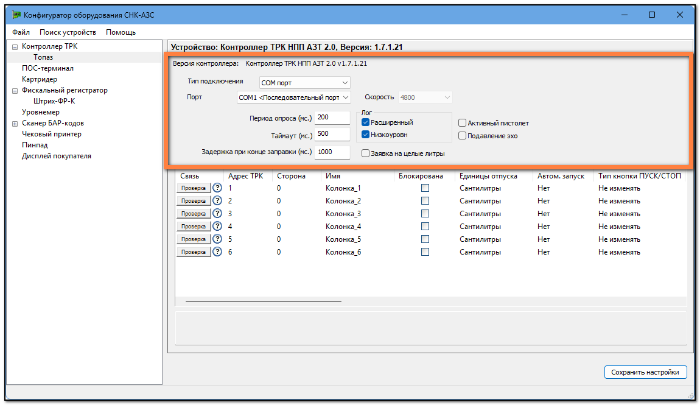
Task: Collapse the Контроллер ТРК tree node
Action: [15, 47]
